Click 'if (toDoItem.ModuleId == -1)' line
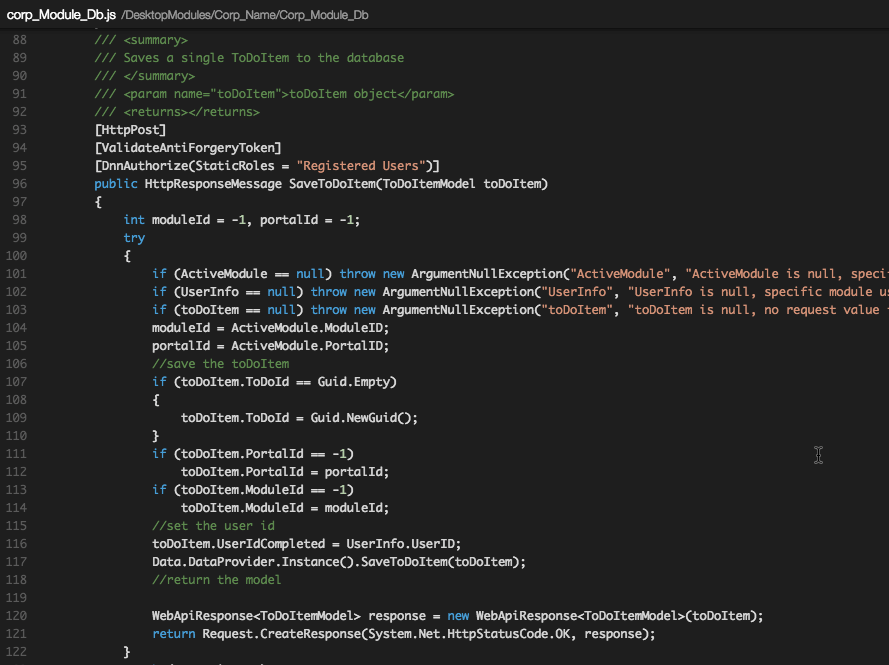 tap(253, 490)
